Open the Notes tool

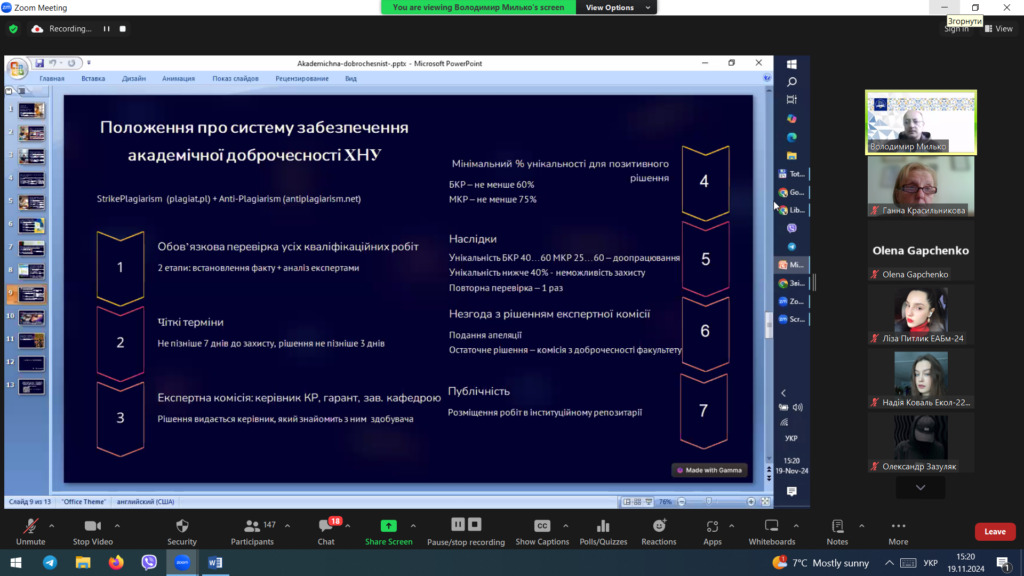(x=837, y=526)
